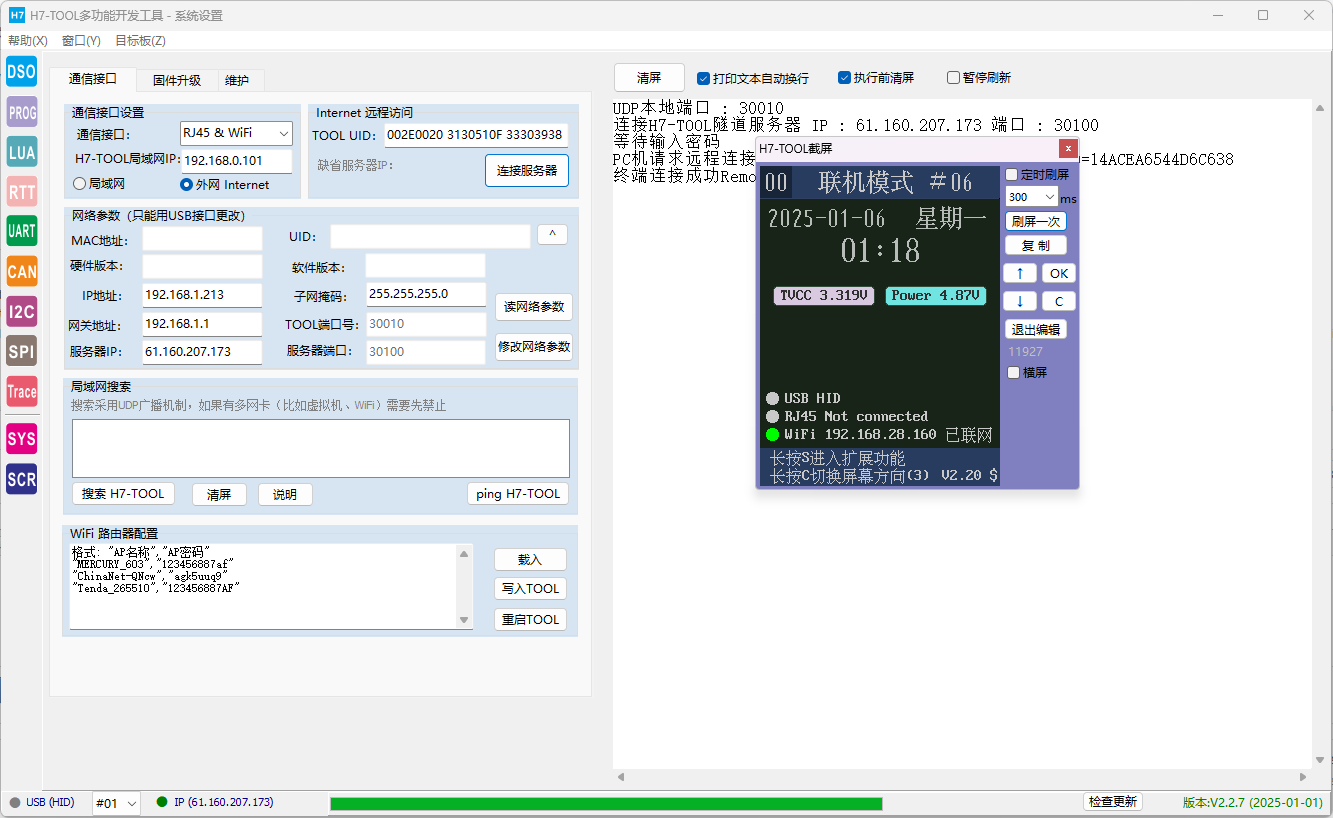The width and height of the screenshot is (1333, 818).
Task: Click the 读网络参数 button
Action: pyautogui.click(x=534, y=306)
